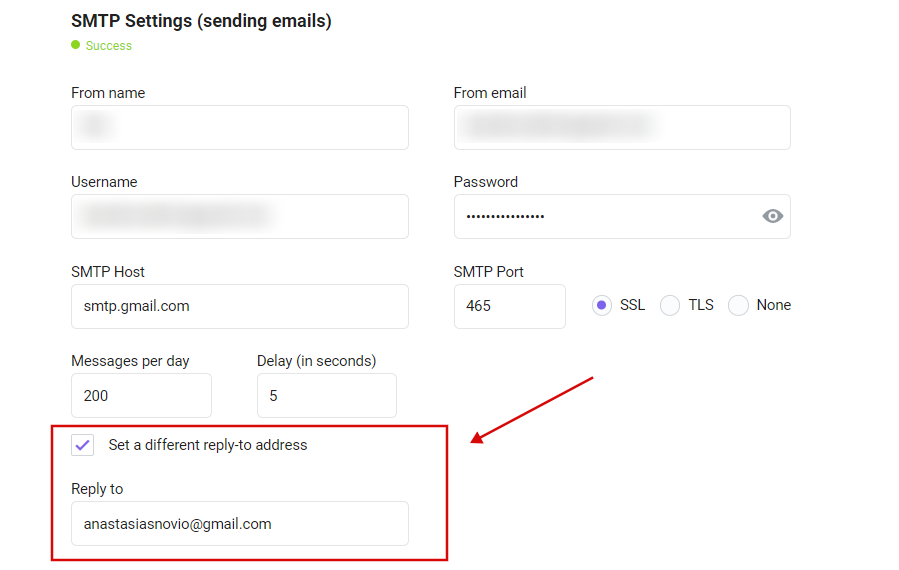Click the 'Messages per day' label text

pyautogui.click(x=130, y=361)
